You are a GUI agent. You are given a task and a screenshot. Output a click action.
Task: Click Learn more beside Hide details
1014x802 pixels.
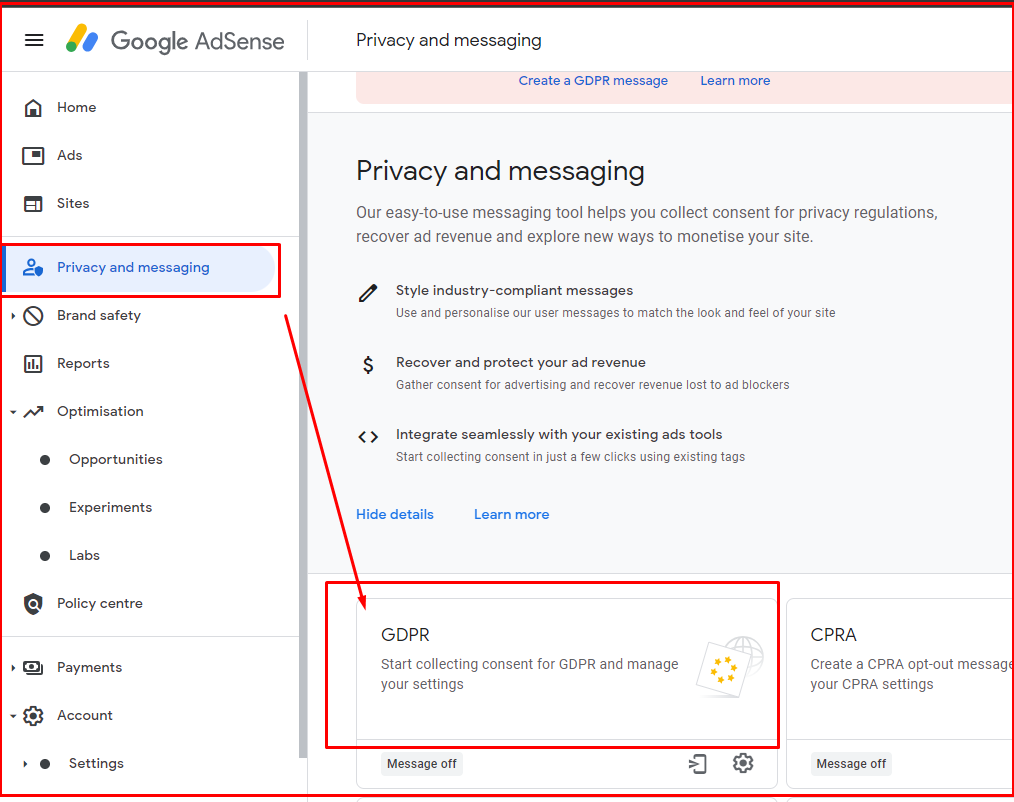512,515
